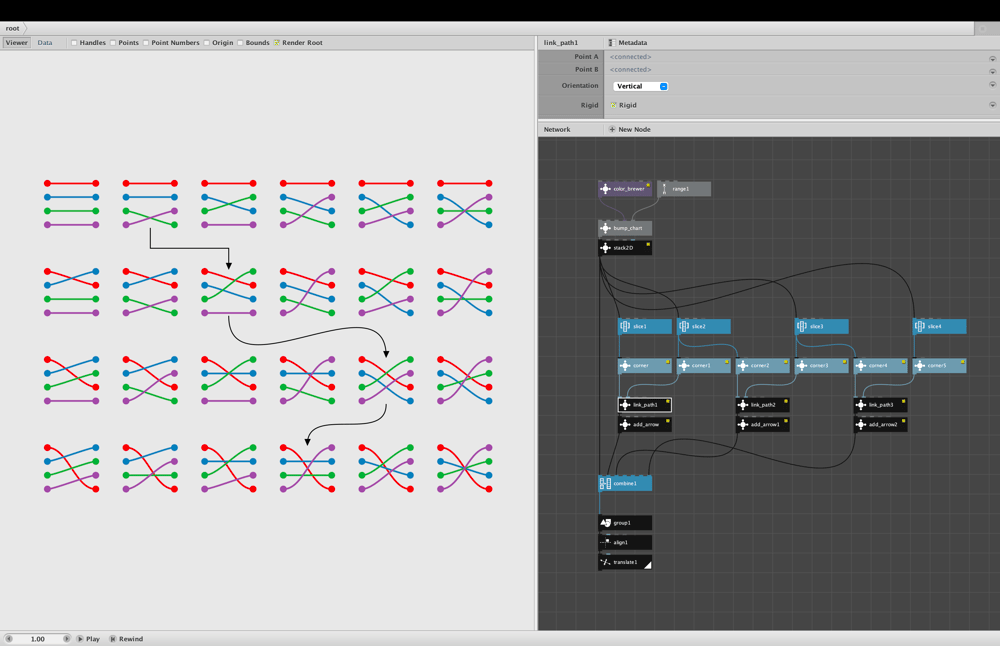This screenshot has height=646, width=1000.
Task: Uncheck the Rigid checkbox
Action: (614, 105)
